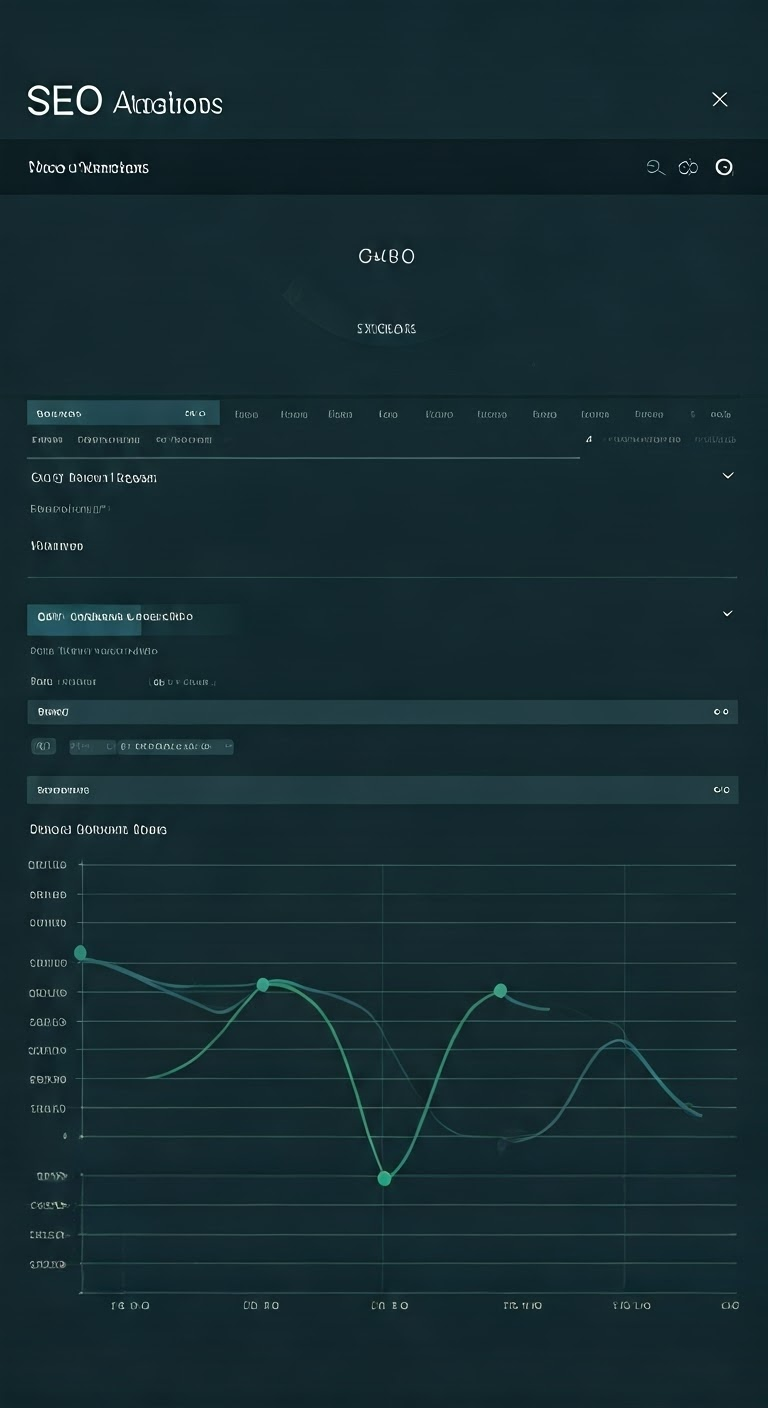Click the icon at right of Reporting row

tap(721, 790)
